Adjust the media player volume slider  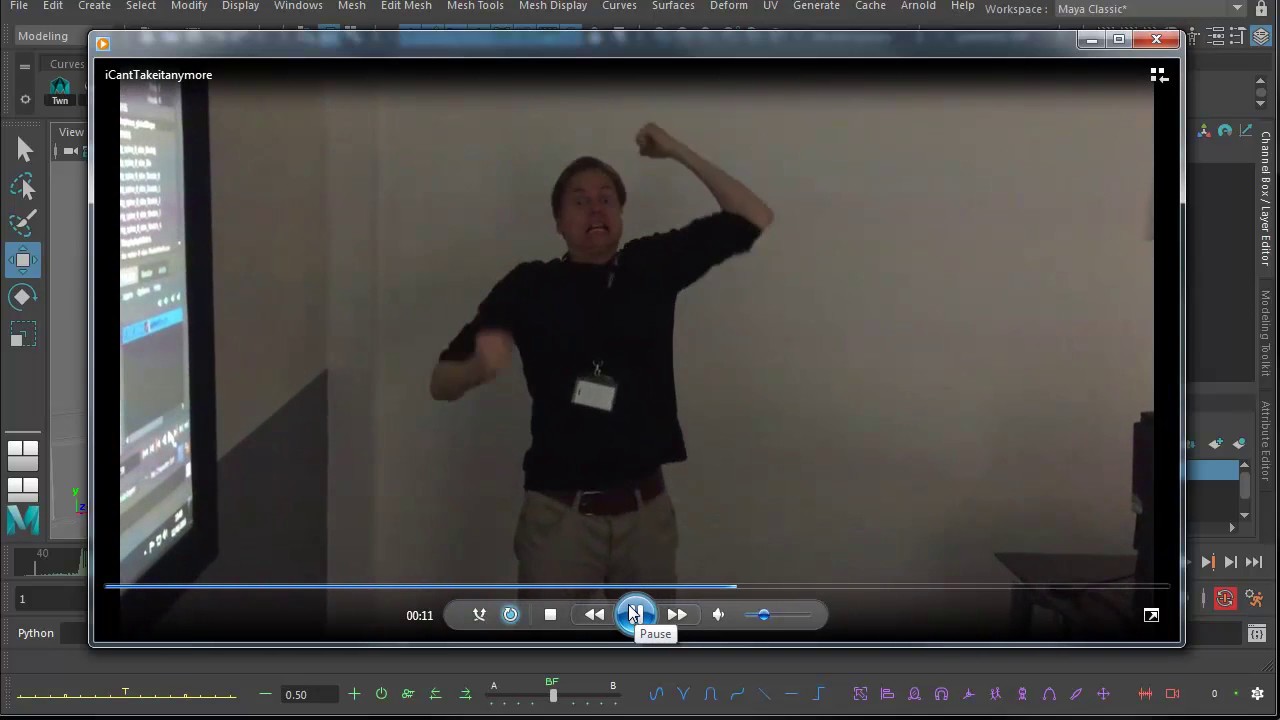click(x=778, y=615)
